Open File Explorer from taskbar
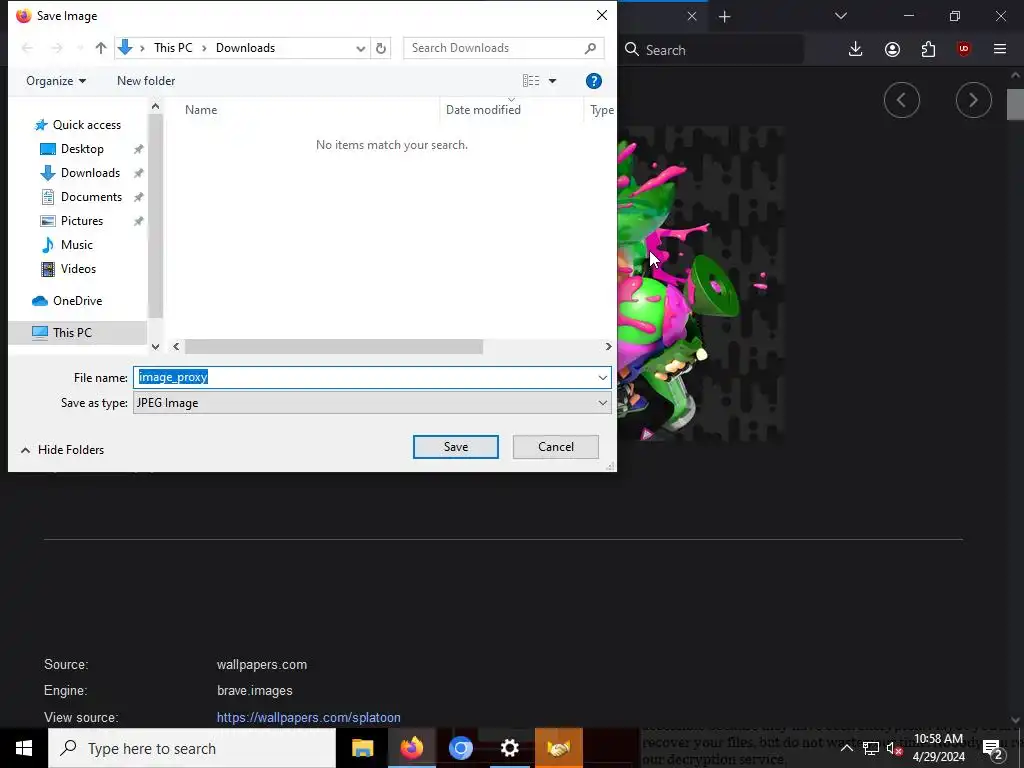1024x768 pixels. click(x=362, y=748)
